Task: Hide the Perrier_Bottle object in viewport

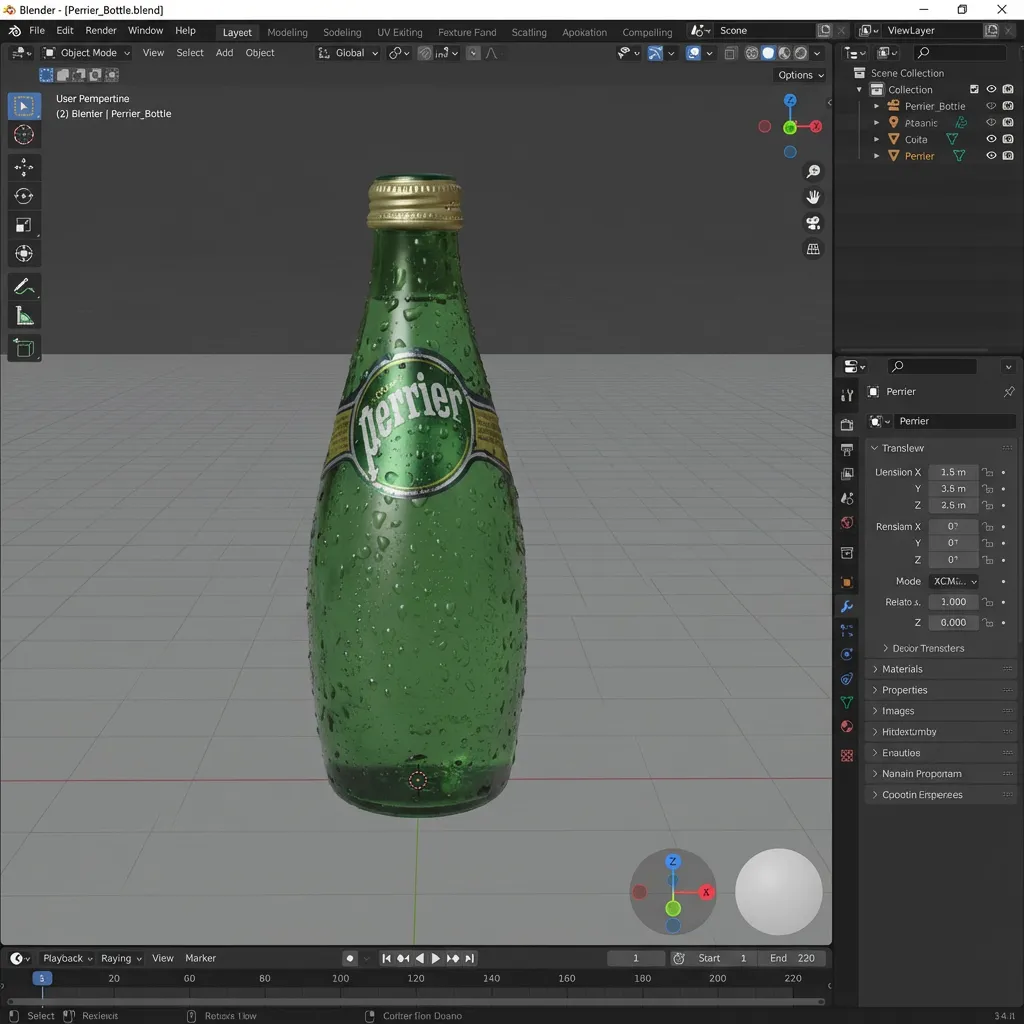Action: [x=991, y=105]
